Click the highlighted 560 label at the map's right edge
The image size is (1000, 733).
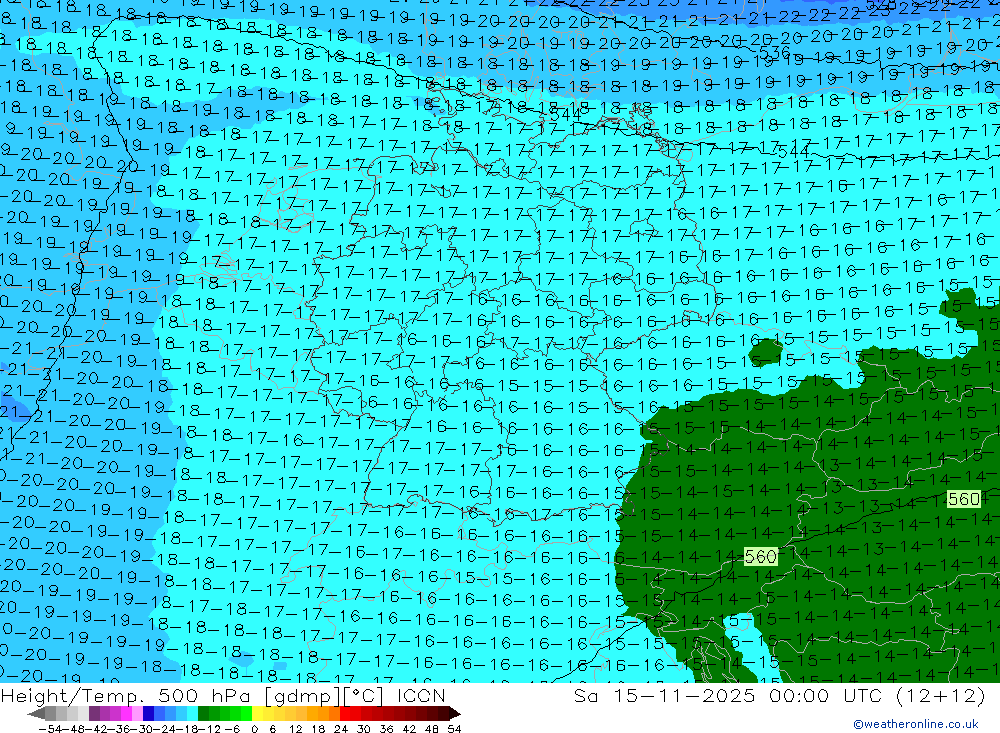[x=964, y=499]
